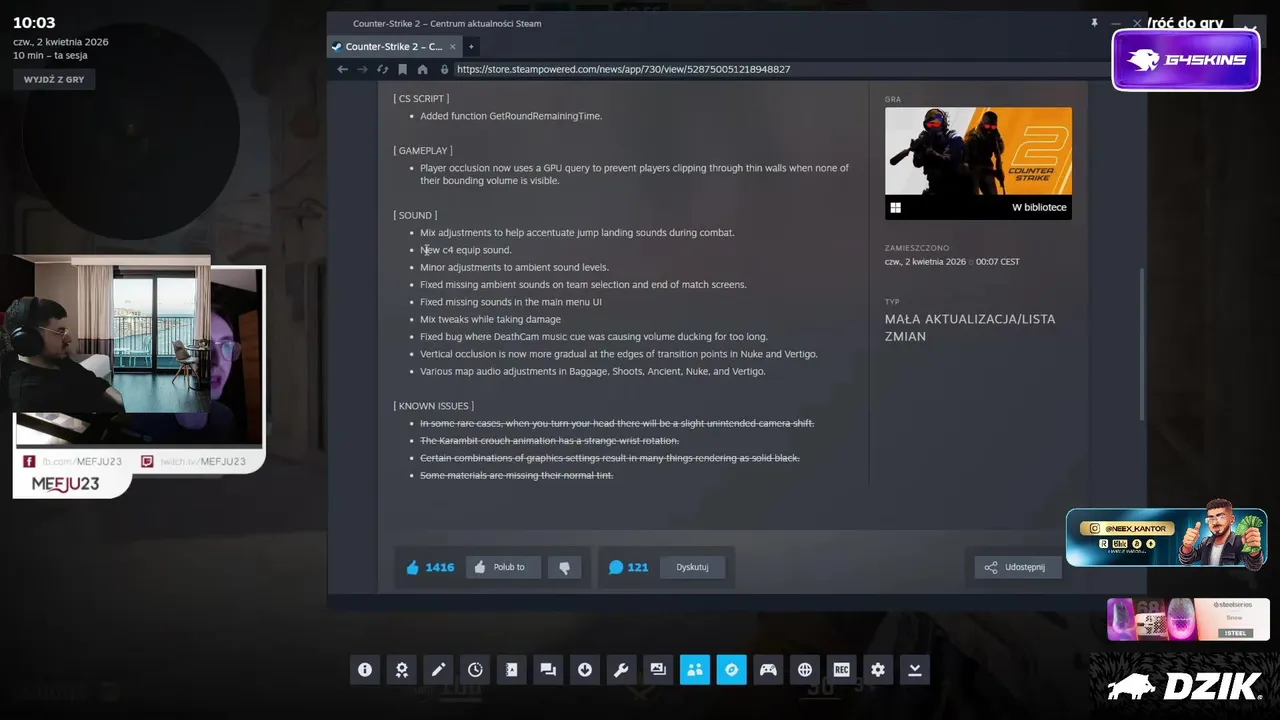Open overlay settings gear icon
This screenshot has width=1280, height=720.
coord(878,670)
